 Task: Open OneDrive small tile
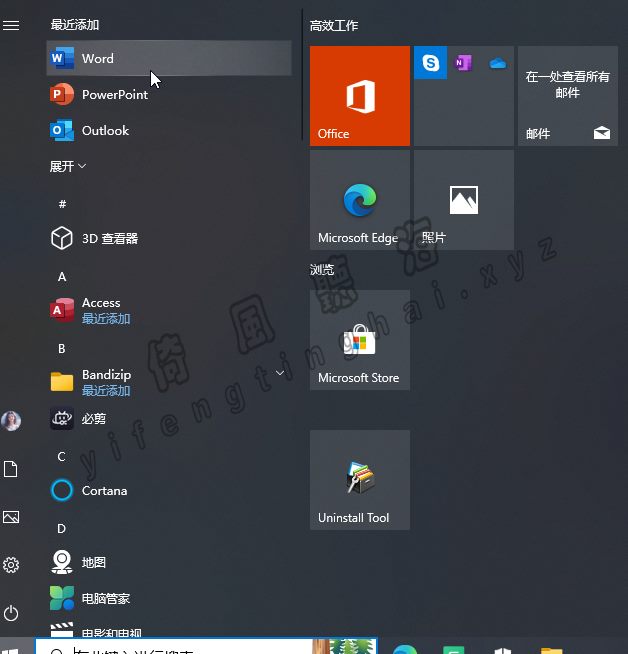497,63
